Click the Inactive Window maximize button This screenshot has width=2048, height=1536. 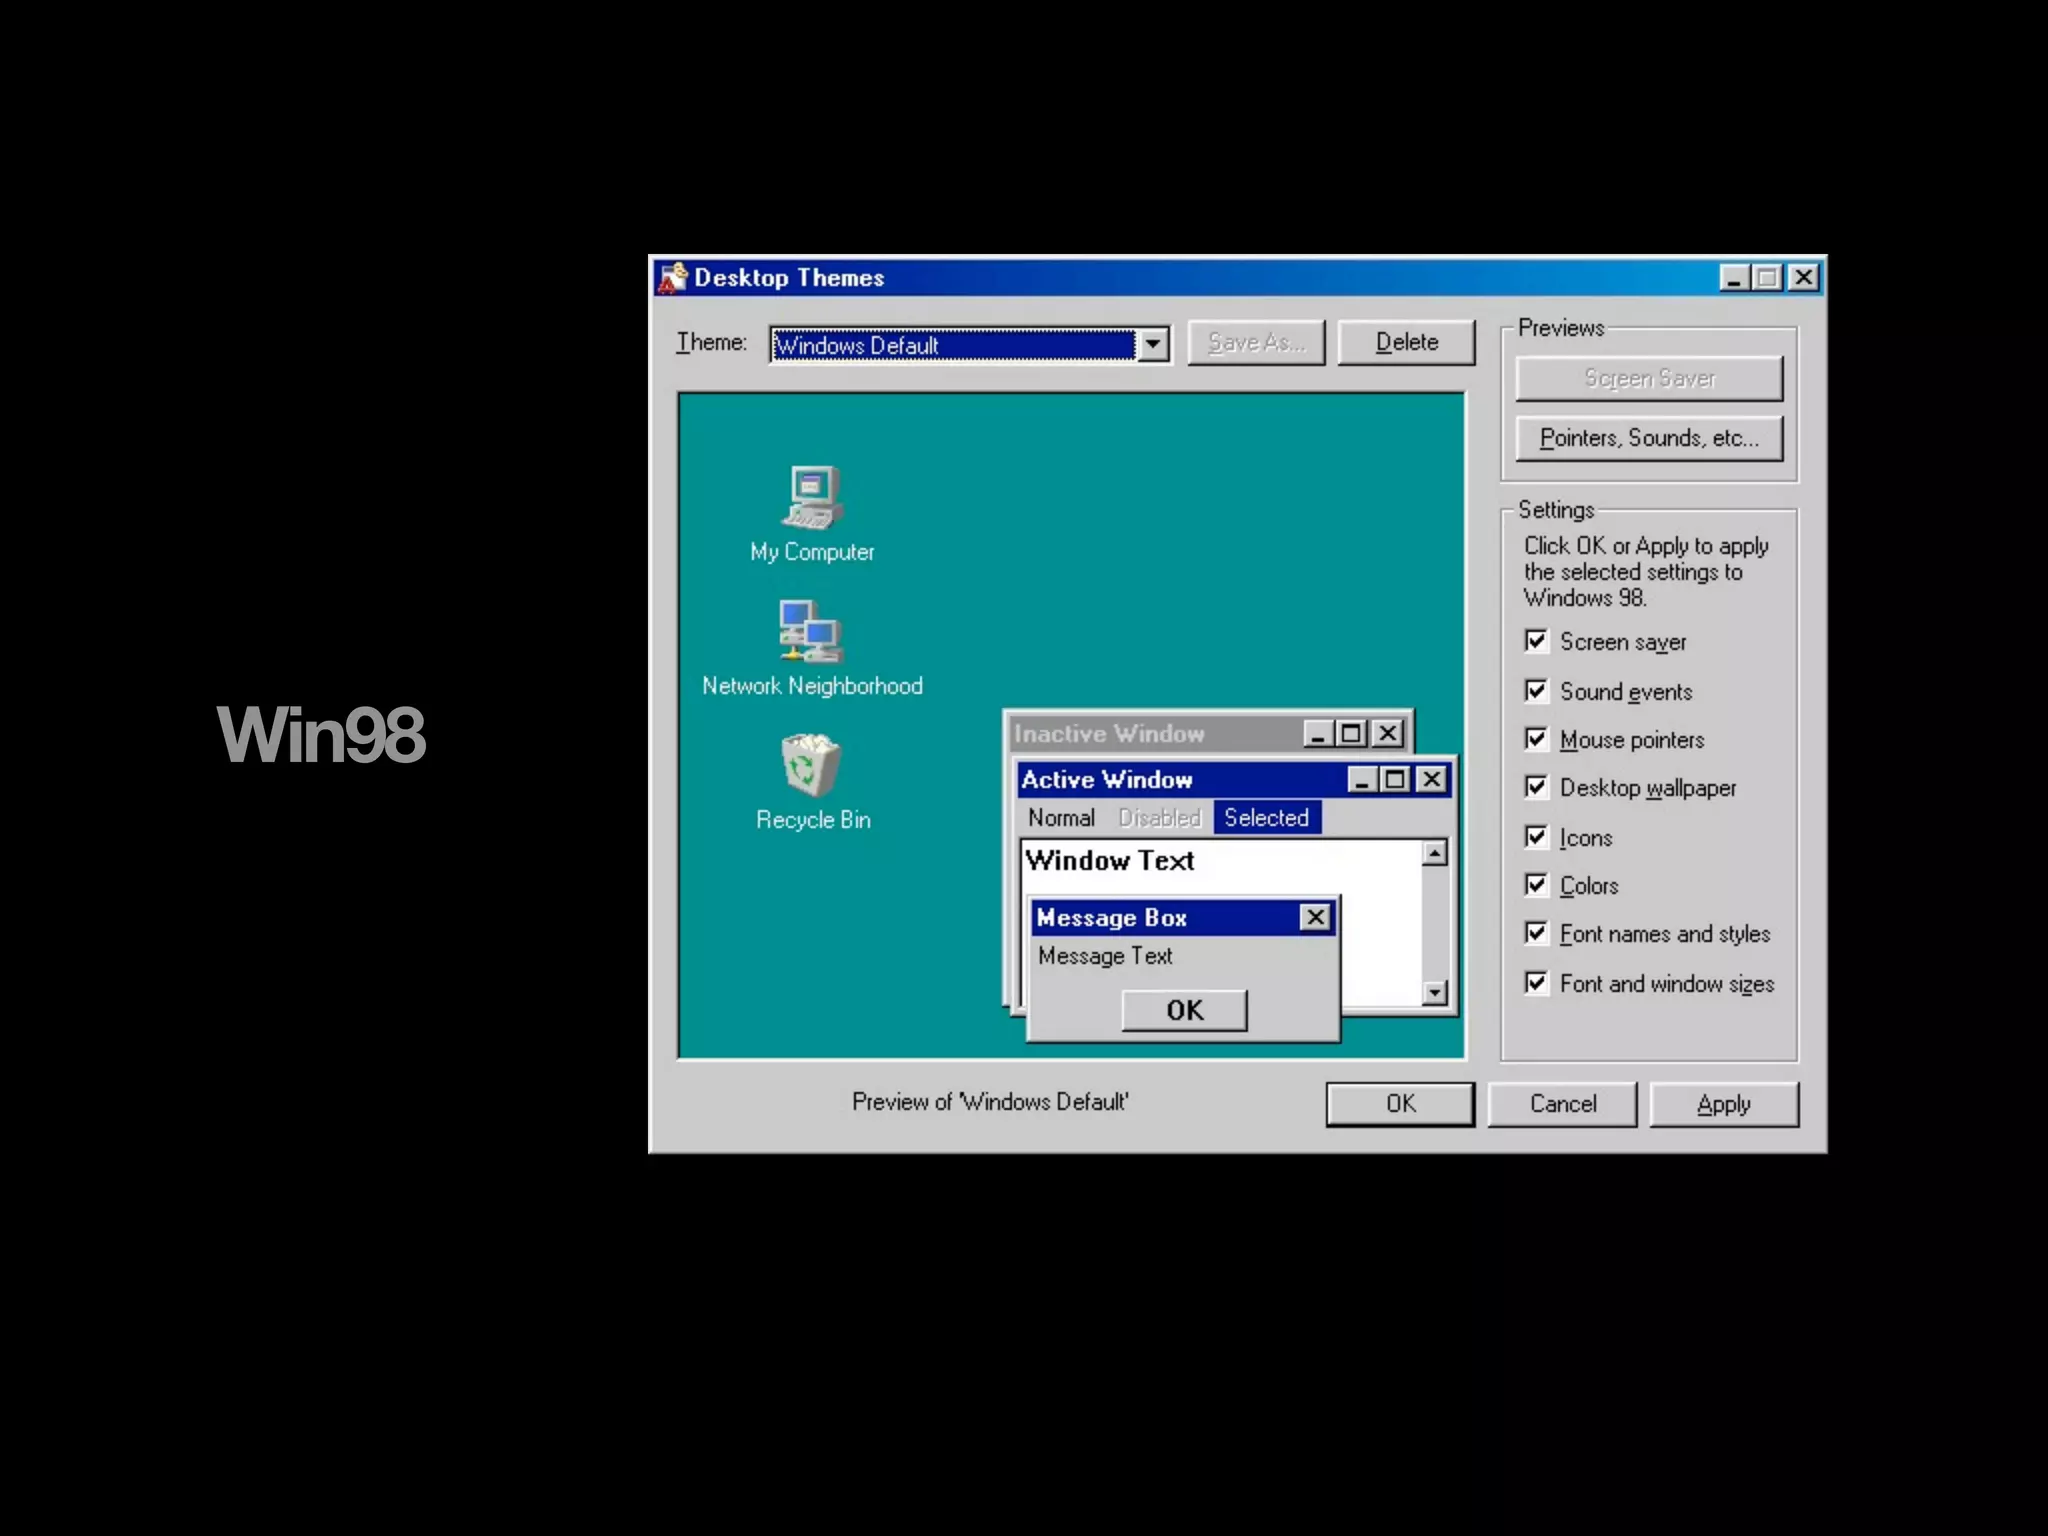[1352, 734]
